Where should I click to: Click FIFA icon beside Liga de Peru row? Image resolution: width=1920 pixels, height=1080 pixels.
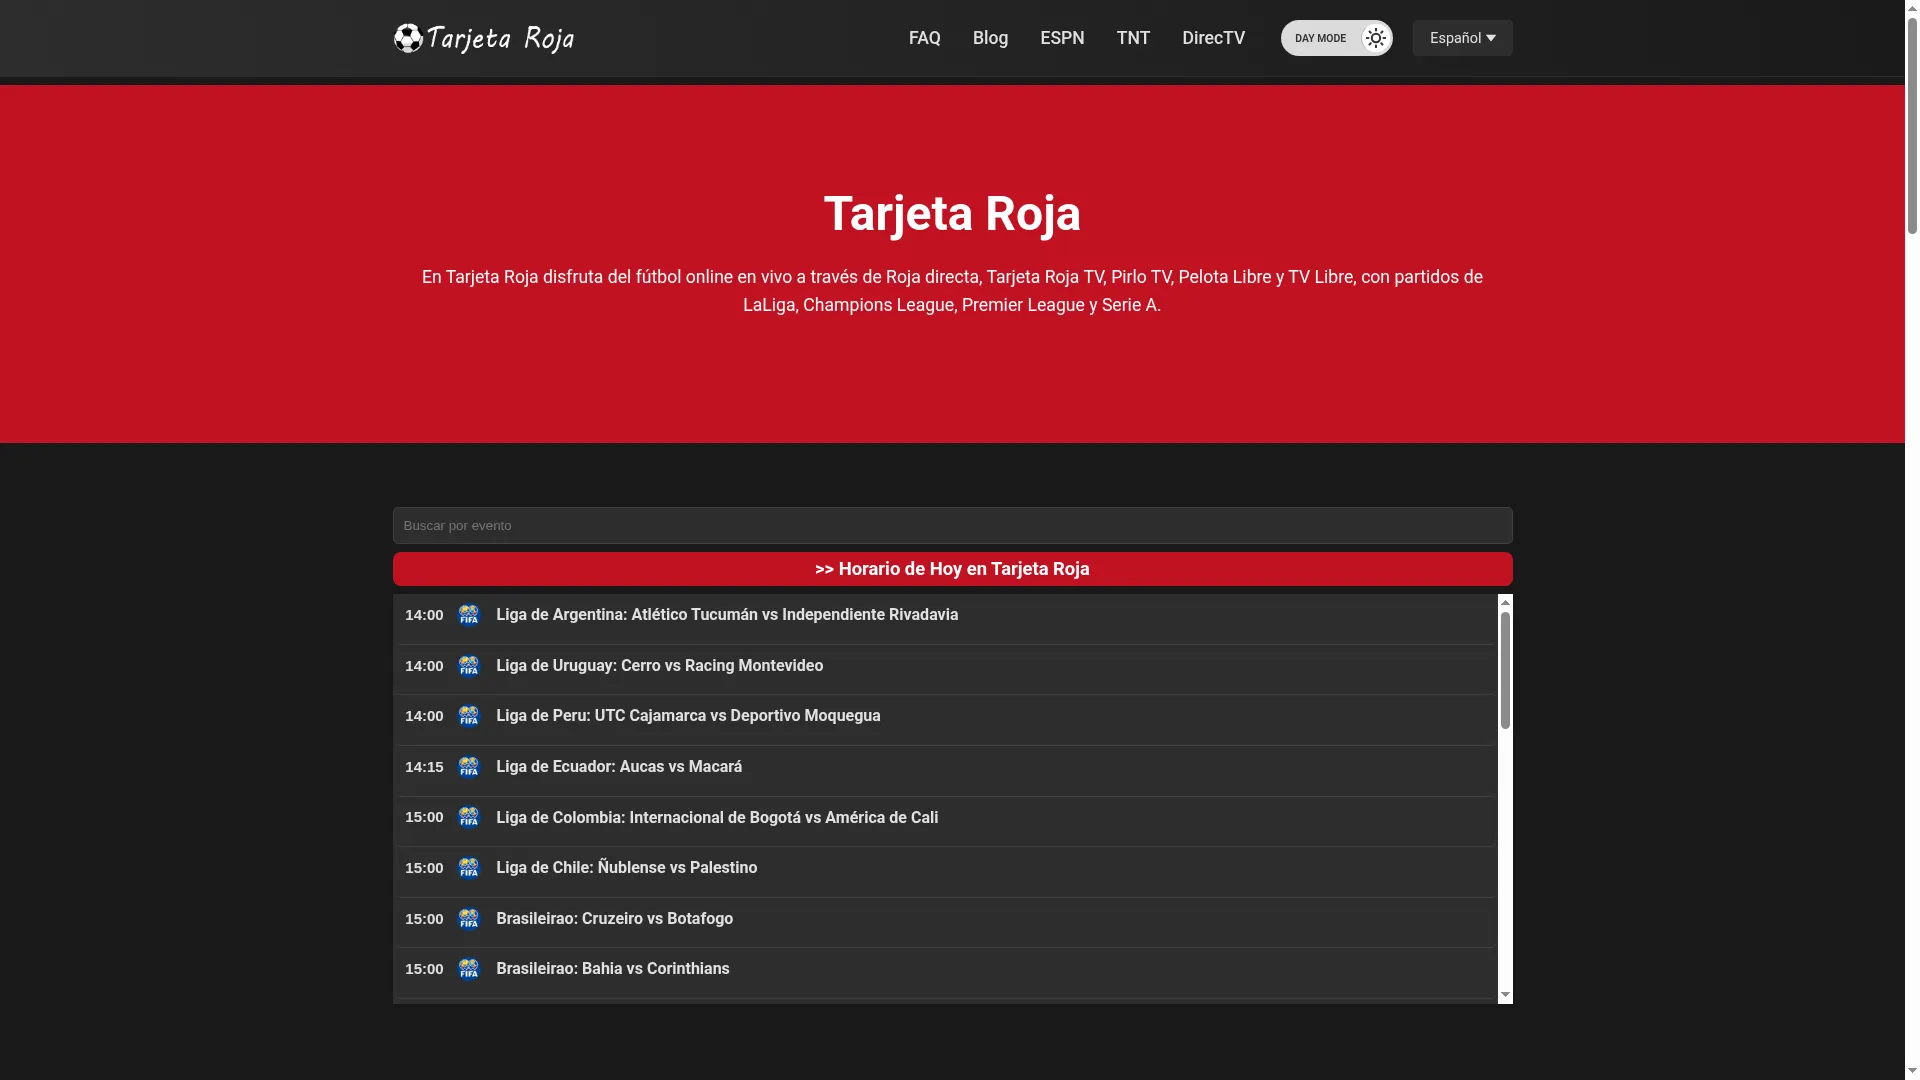click(x=469, y=716)
